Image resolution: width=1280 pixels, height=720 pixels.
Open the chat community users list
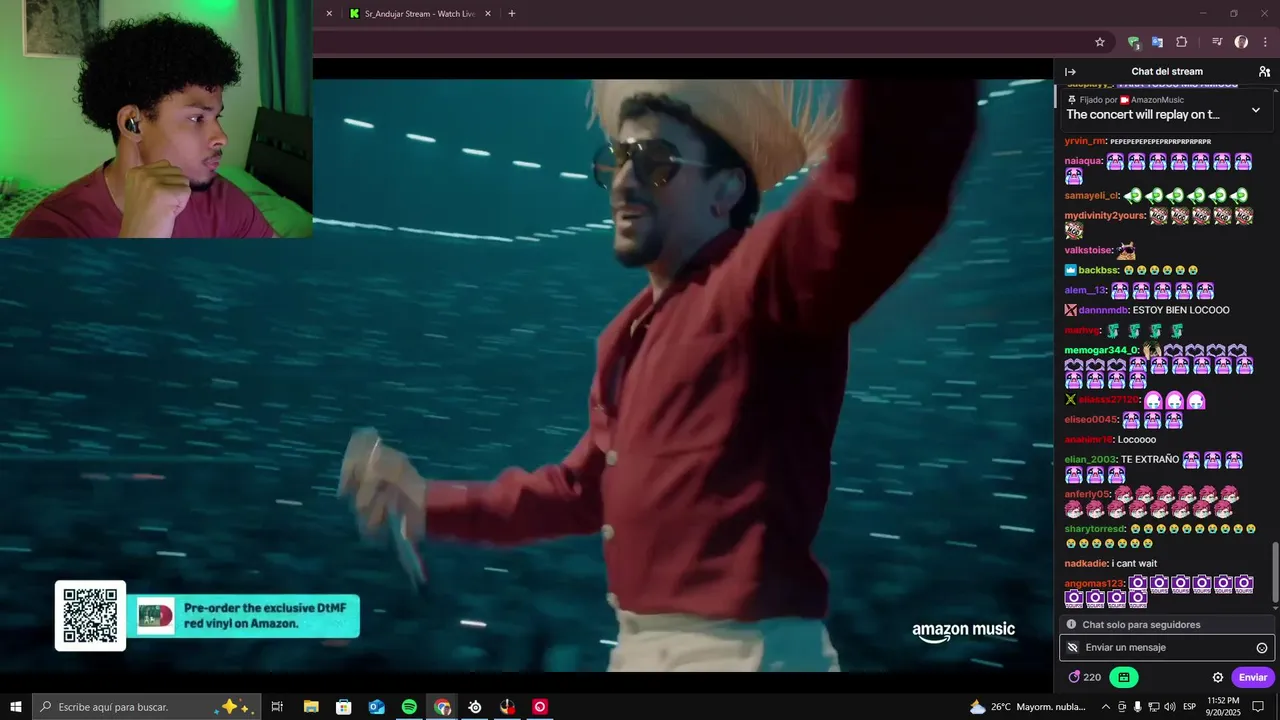(x=1264, y=72)
